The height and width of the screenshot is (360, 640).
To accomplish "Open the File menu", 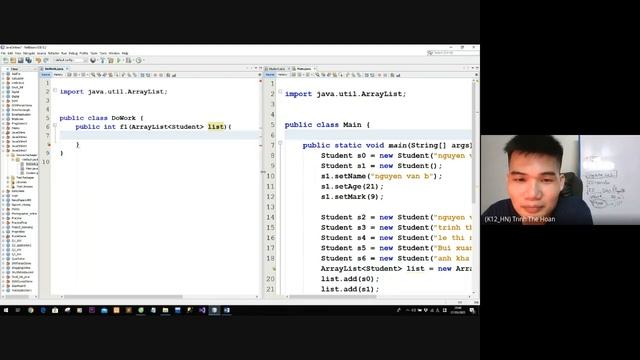I will pos(3,53).
